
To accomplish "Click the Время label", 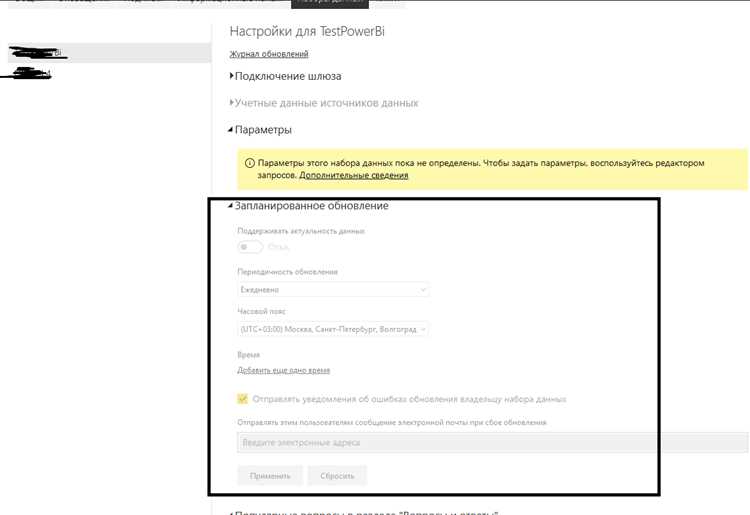I will 248,355.
